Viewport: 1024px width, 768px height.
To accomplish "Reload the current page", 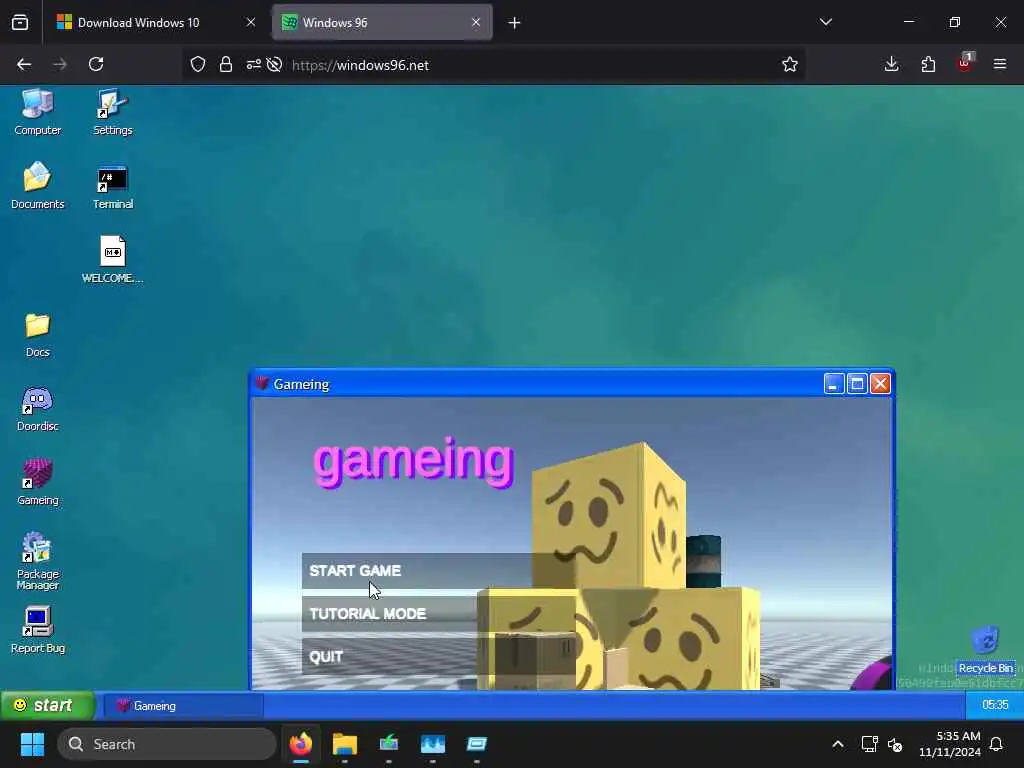I will tap(96, 65).
